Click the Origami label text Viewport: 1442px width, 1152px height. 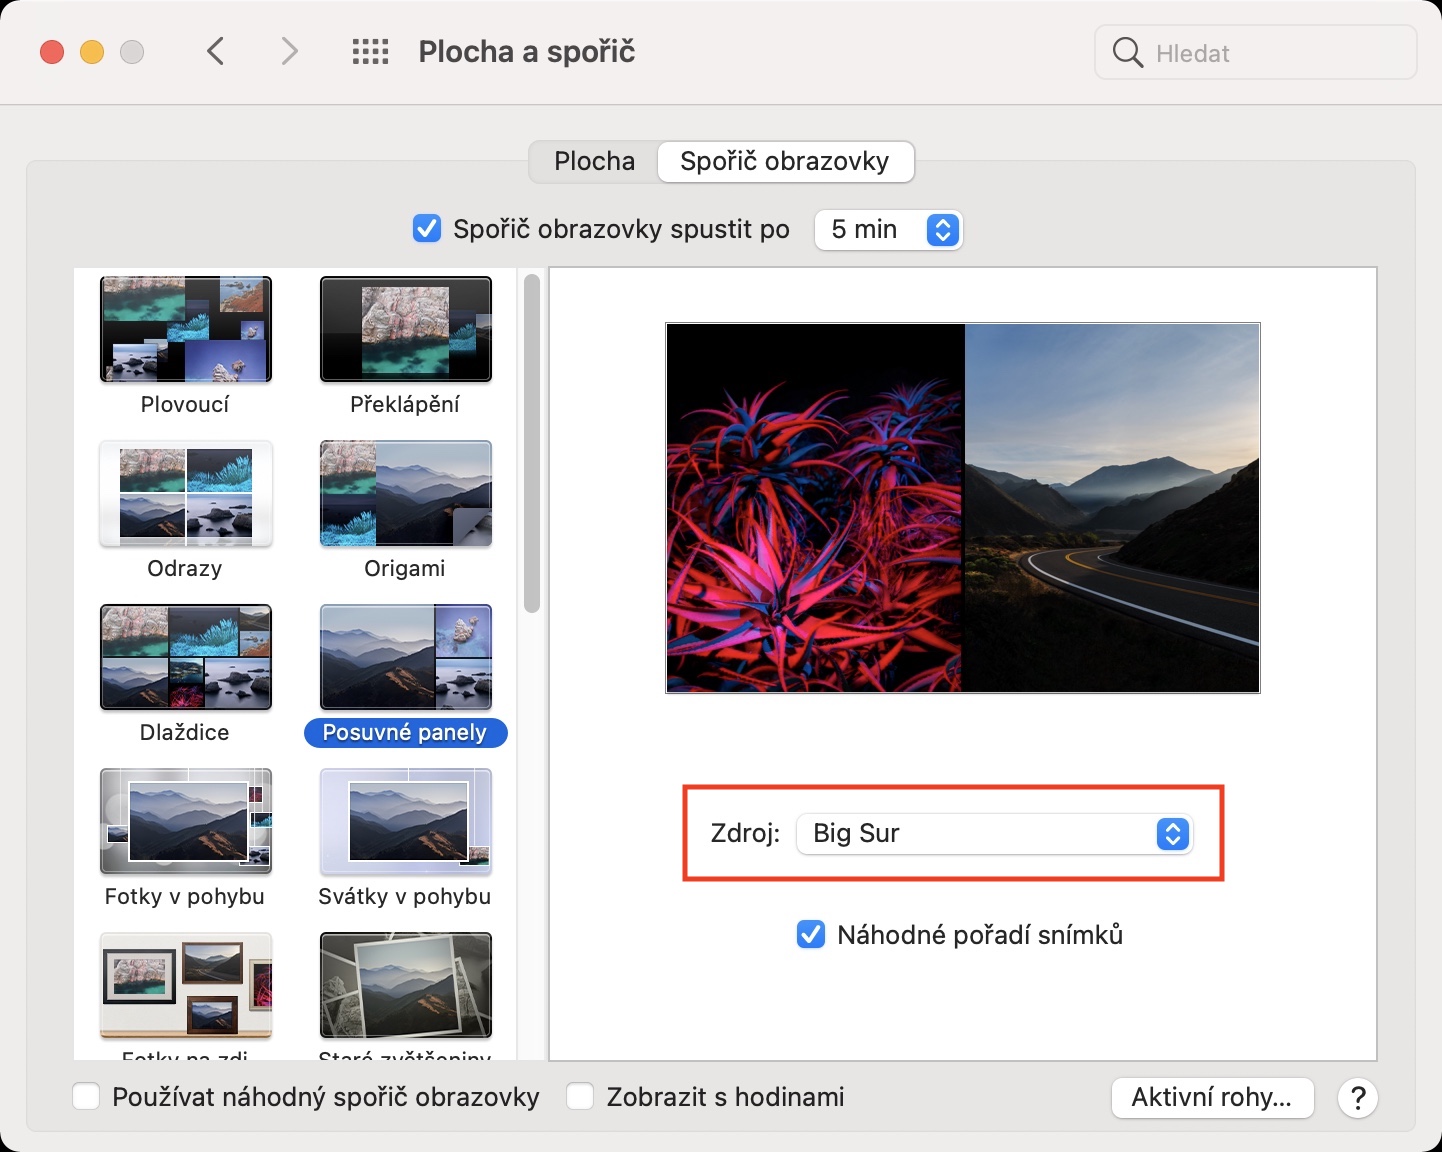[405, 568]
